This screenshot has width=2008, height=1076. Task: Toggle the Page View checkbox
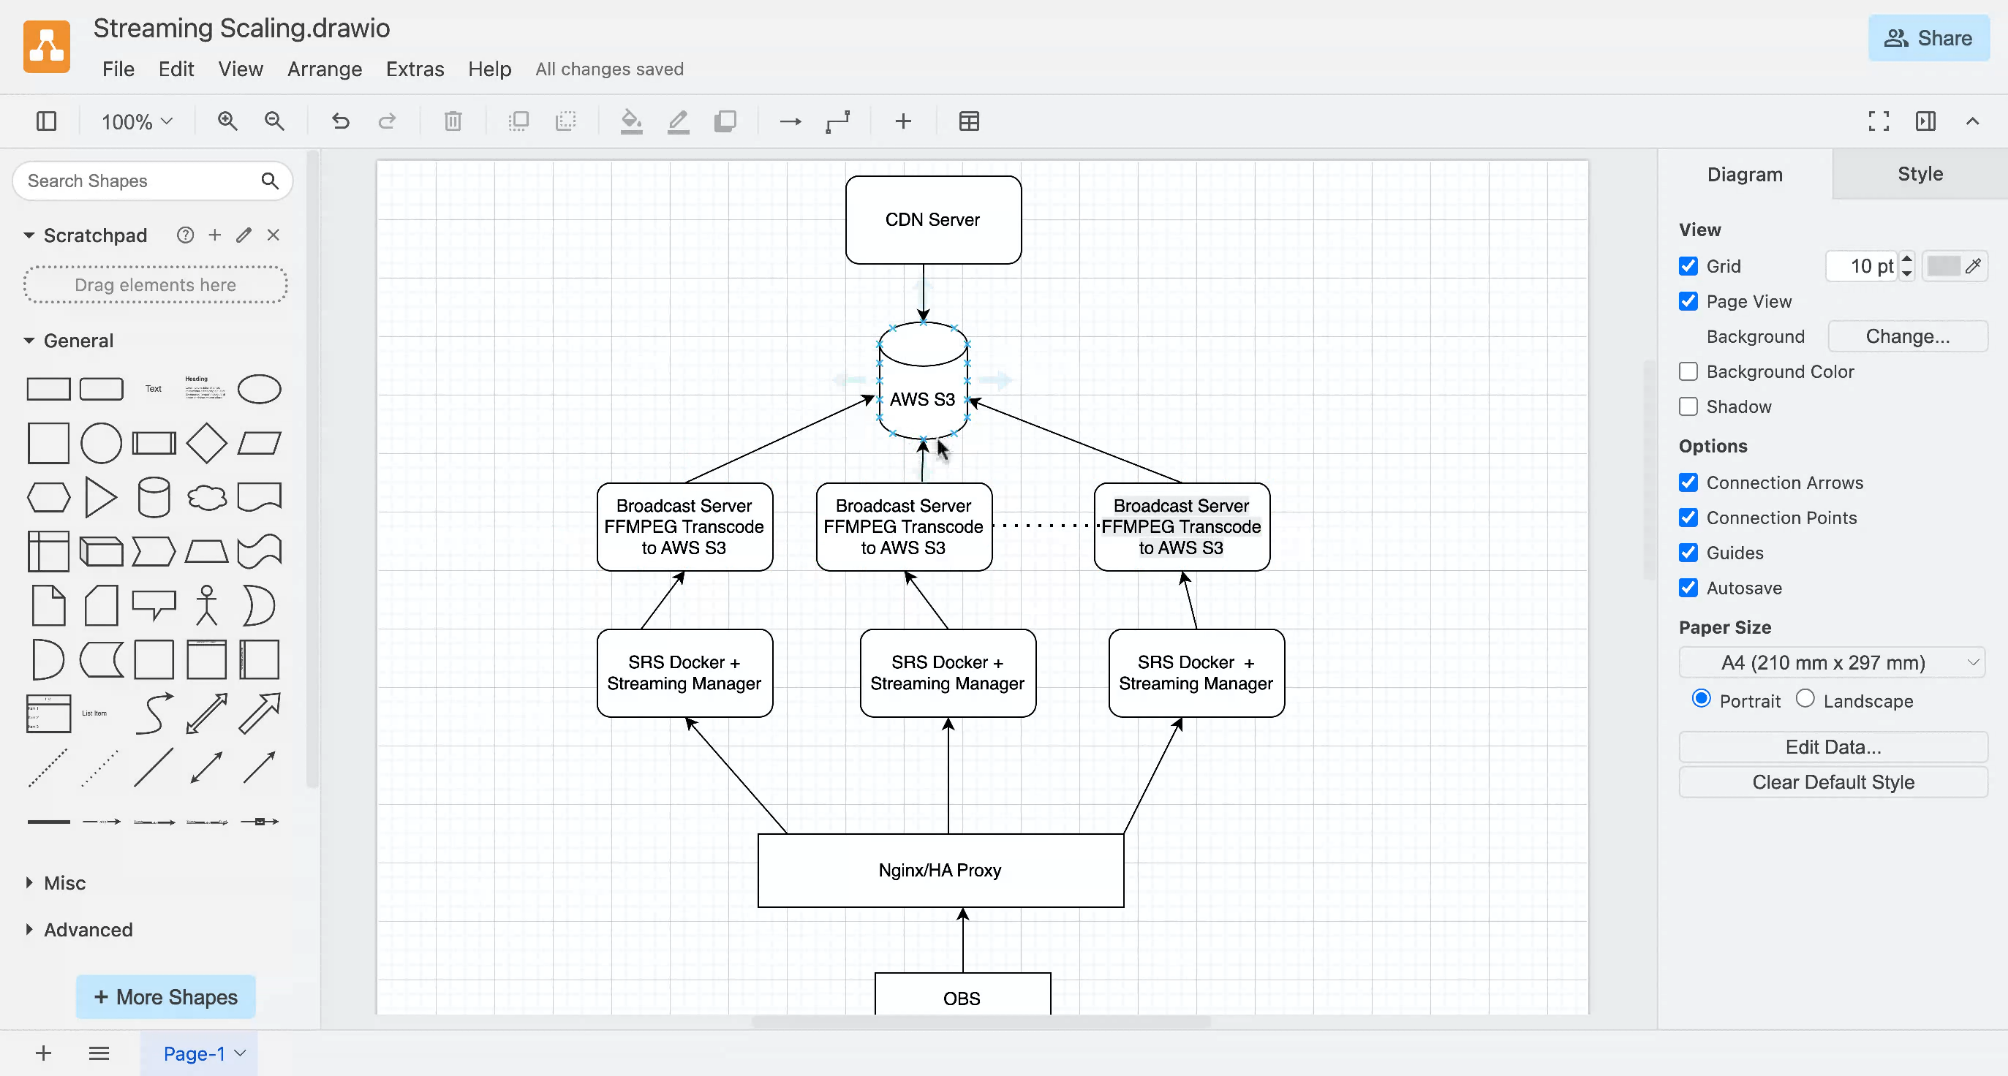[1689, 301]
